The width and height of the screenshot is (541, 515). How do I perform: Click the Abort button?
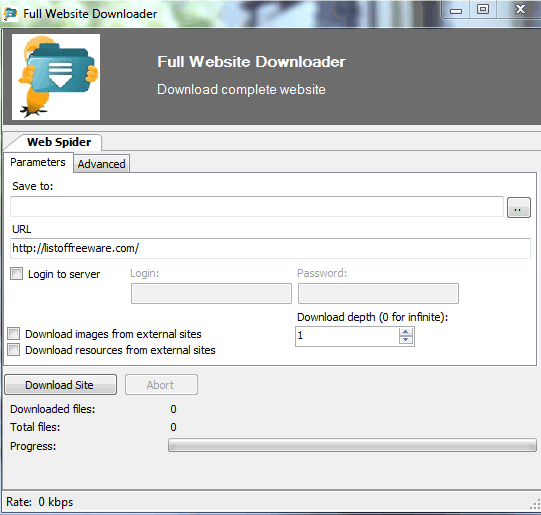point(161,385)
